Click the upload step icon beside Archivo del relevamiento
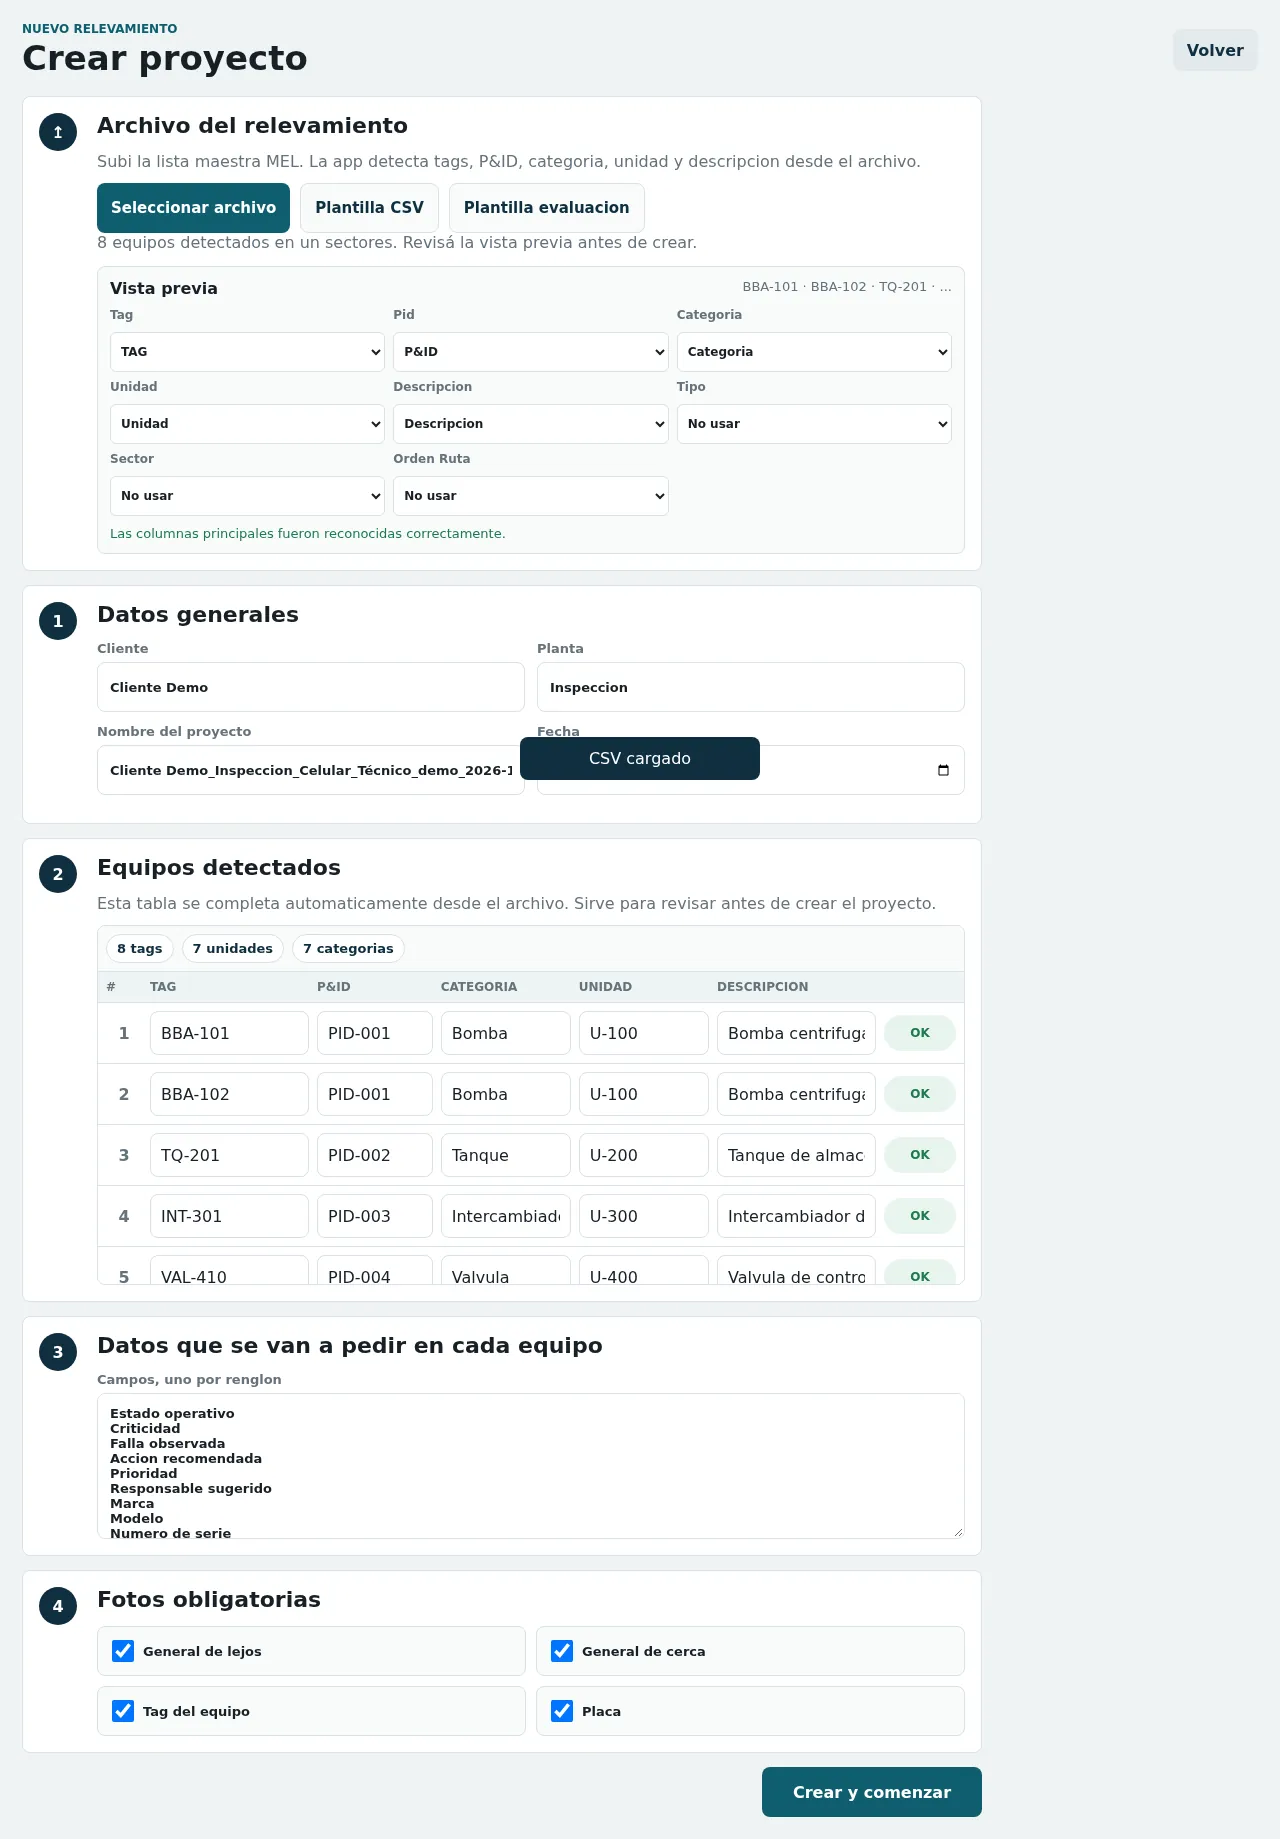Viewport: 1280px width, 1839px height. tap(58, 132)
